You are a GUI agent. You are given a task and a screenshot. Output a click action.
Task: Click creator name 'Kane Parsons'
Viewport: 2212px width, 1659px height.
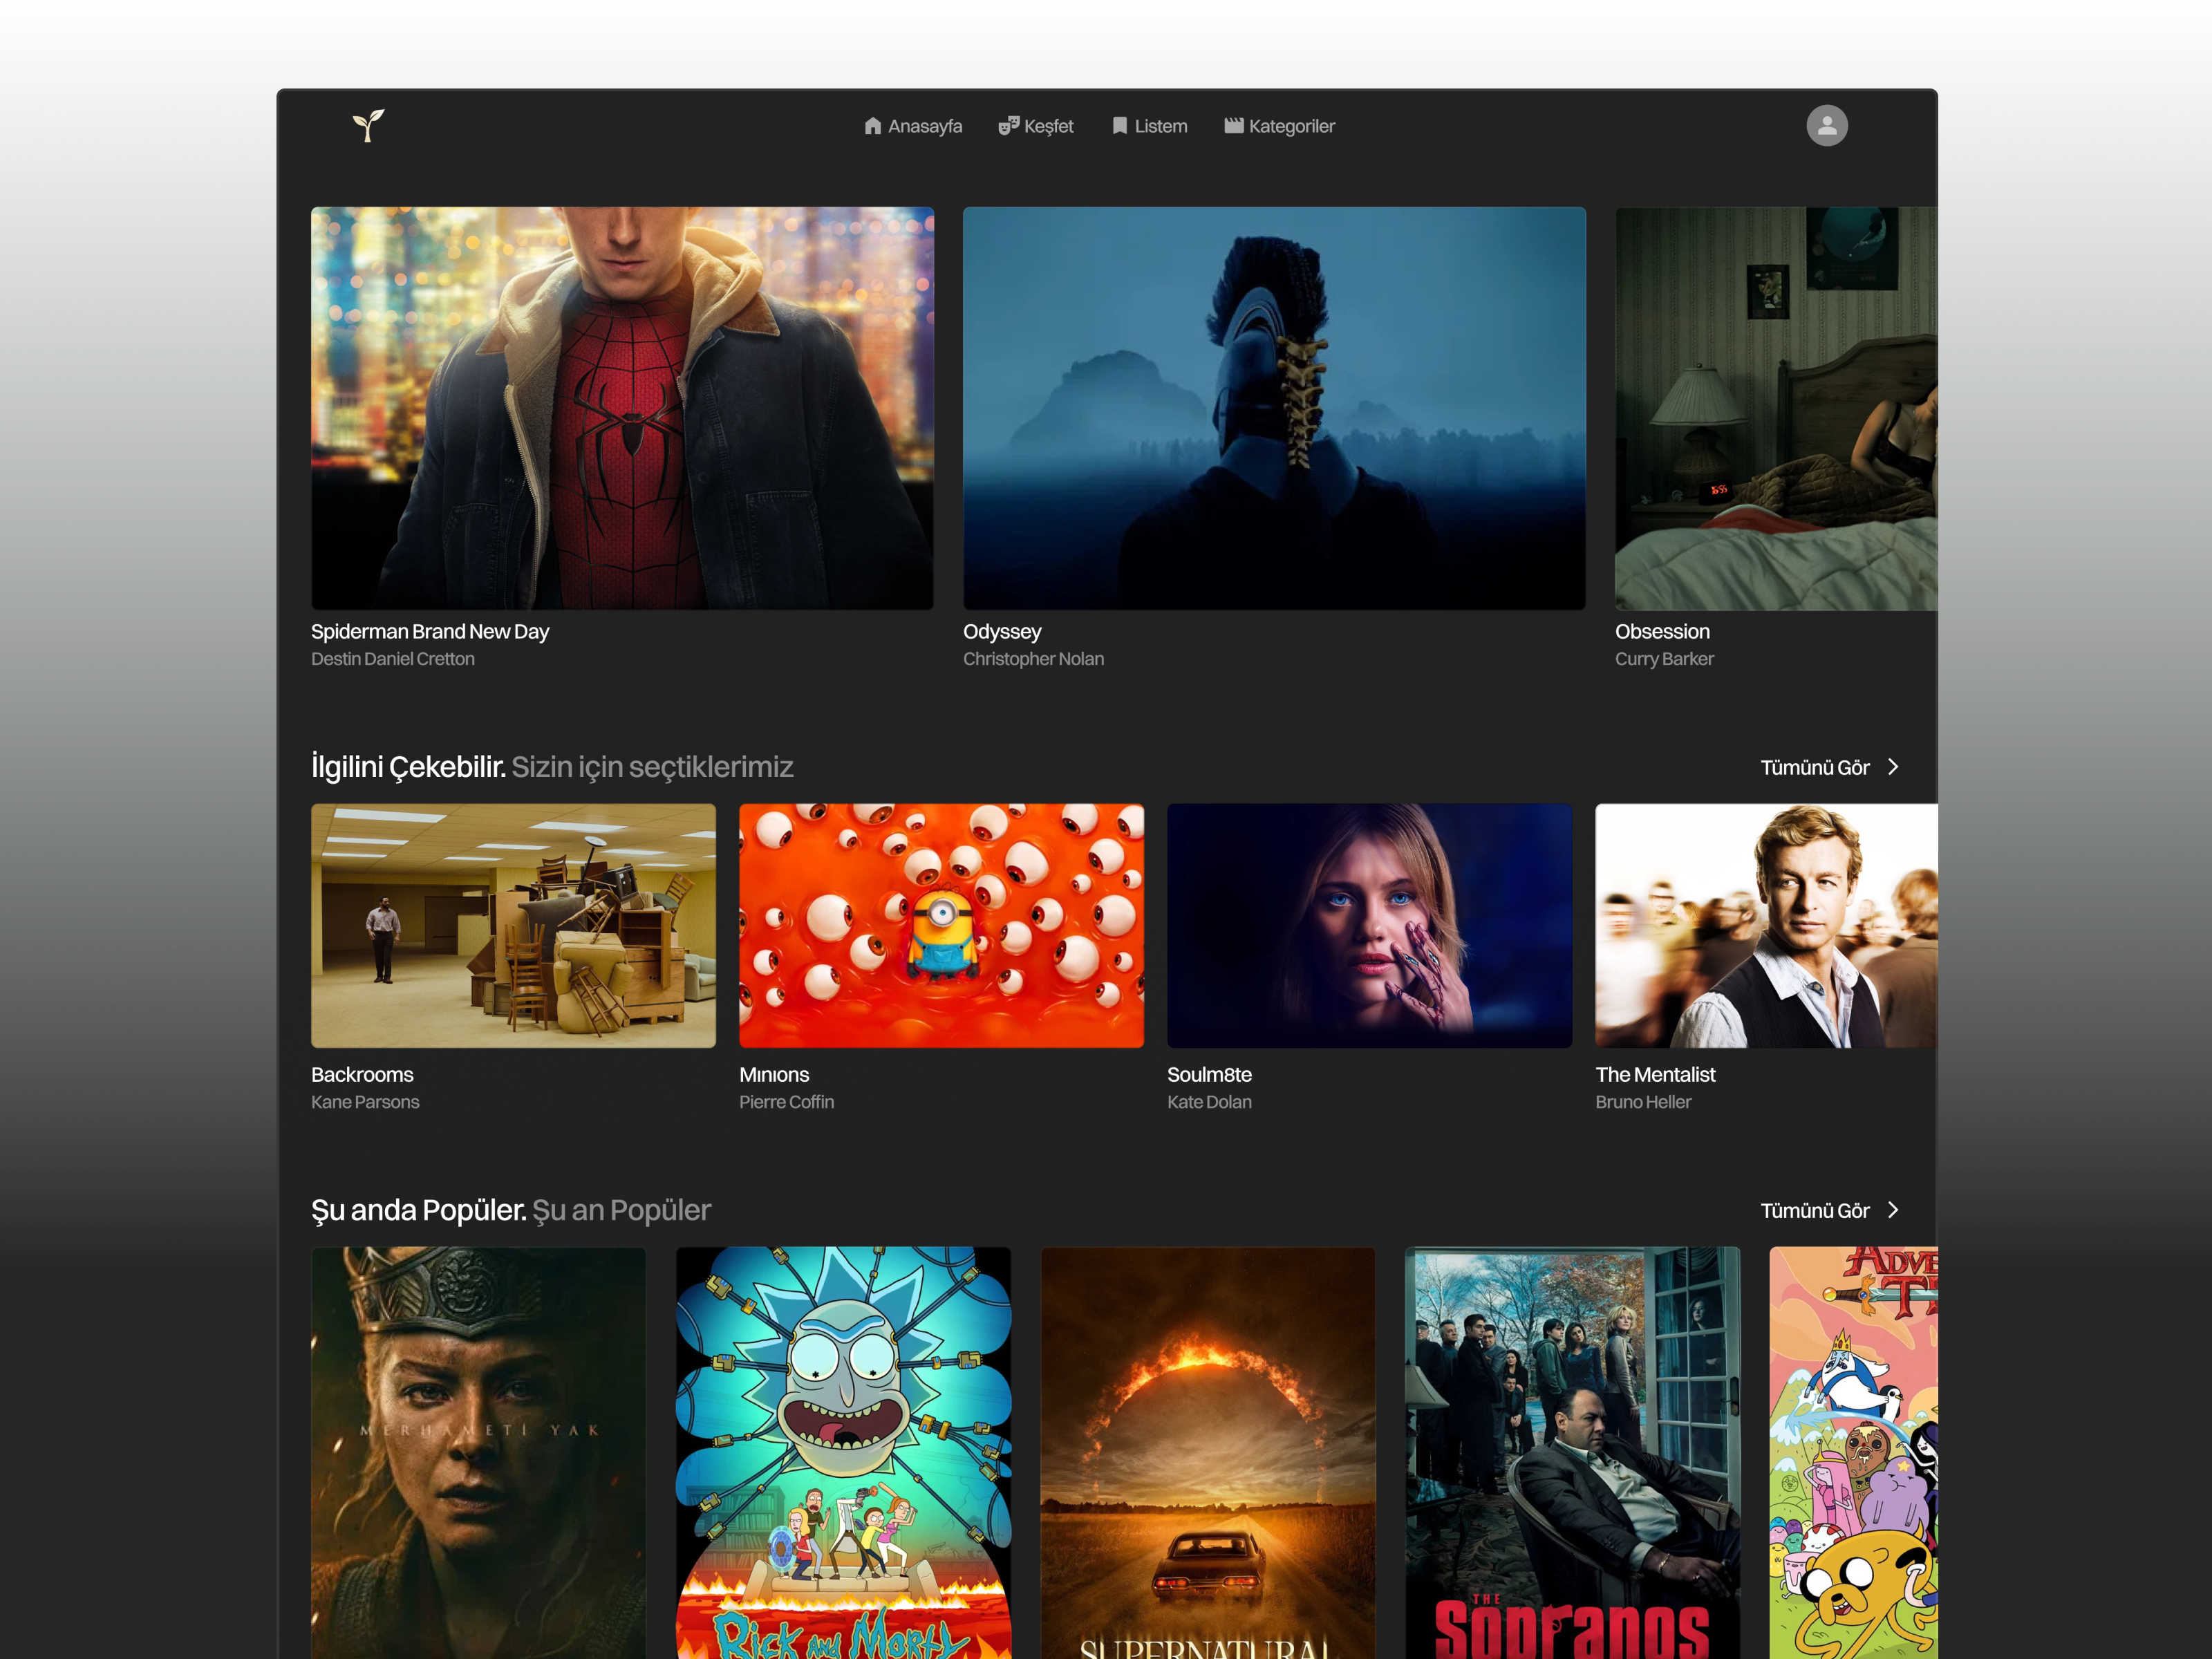(x=365, y=1102)
